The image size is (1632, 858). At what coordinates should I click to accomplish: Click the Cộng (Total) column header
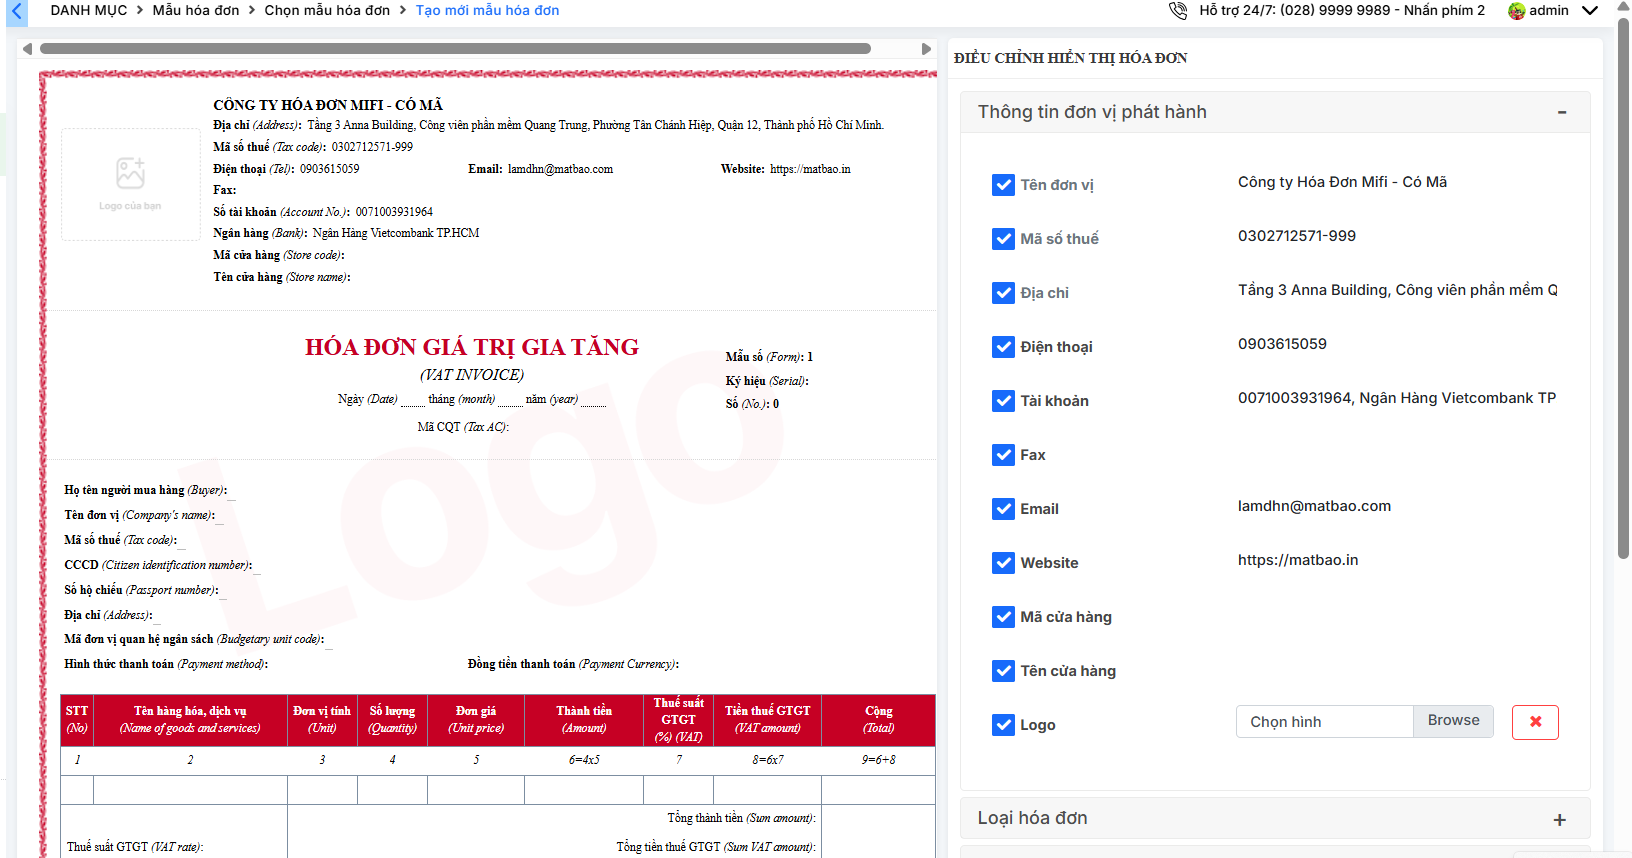(x=879, y=720)
